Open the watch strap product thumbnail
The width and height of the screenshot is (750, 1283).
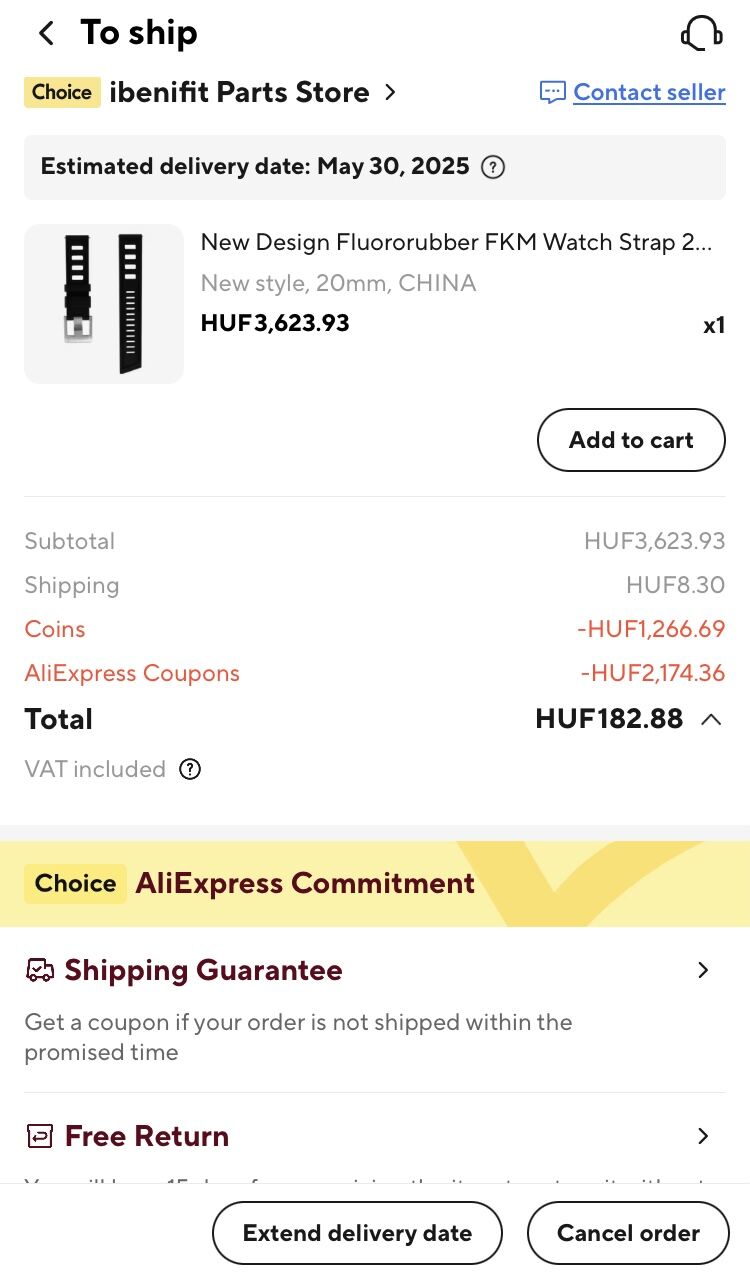tap(104, 304)
